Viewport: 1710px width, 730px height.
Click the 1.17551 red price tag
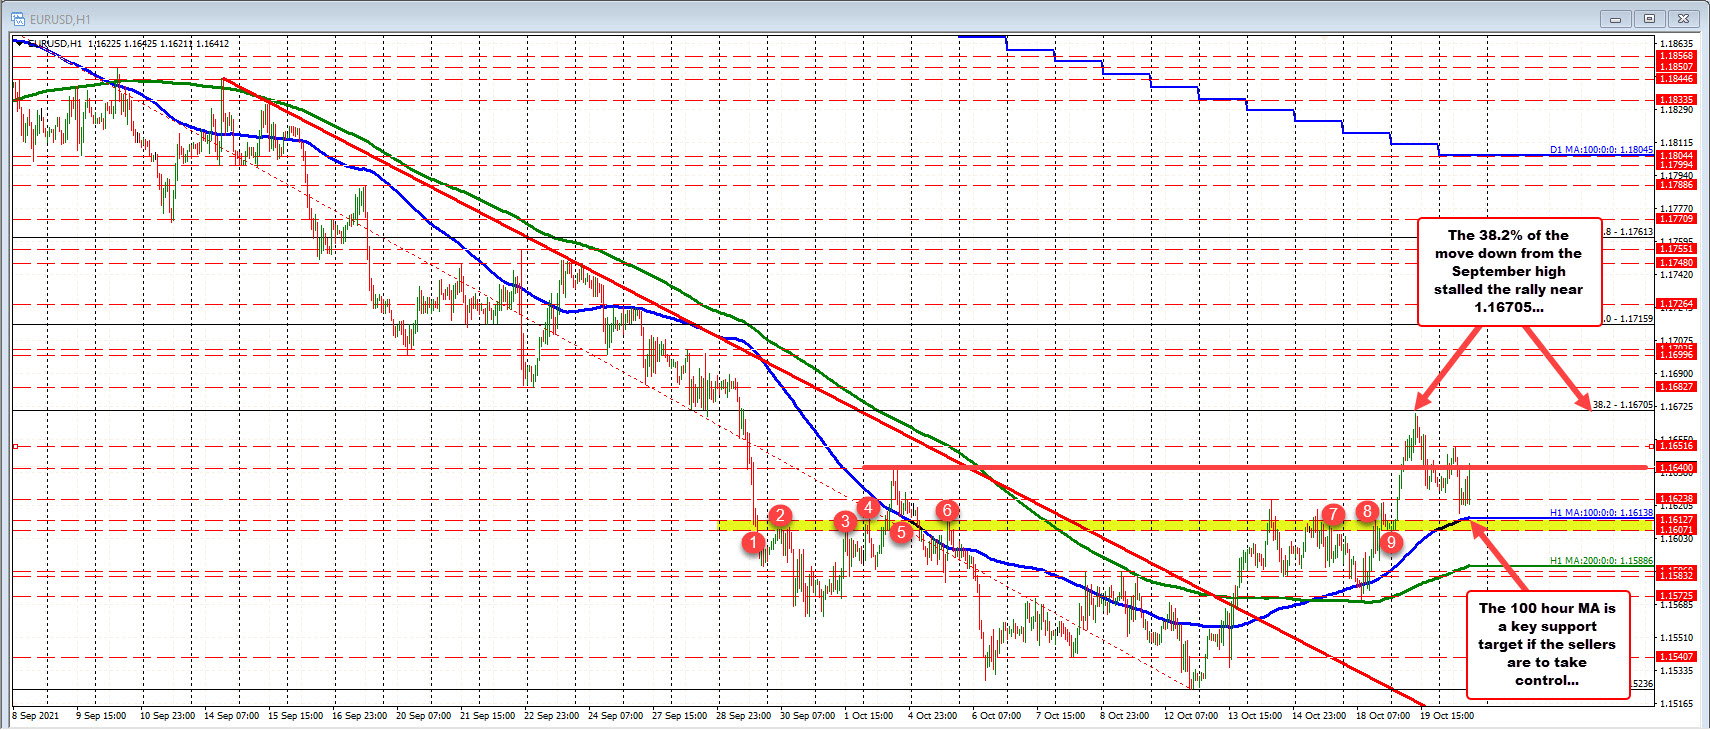coord(1676,249)
